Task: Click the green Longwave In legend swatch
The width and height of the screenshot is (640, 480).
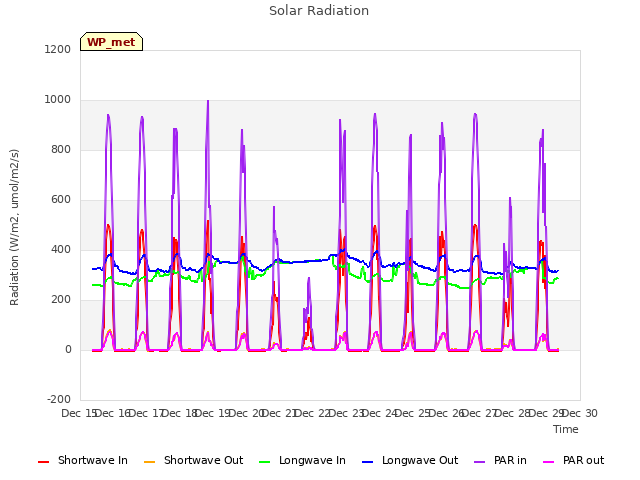Action: pyautogui.click(x=264, y=462)
